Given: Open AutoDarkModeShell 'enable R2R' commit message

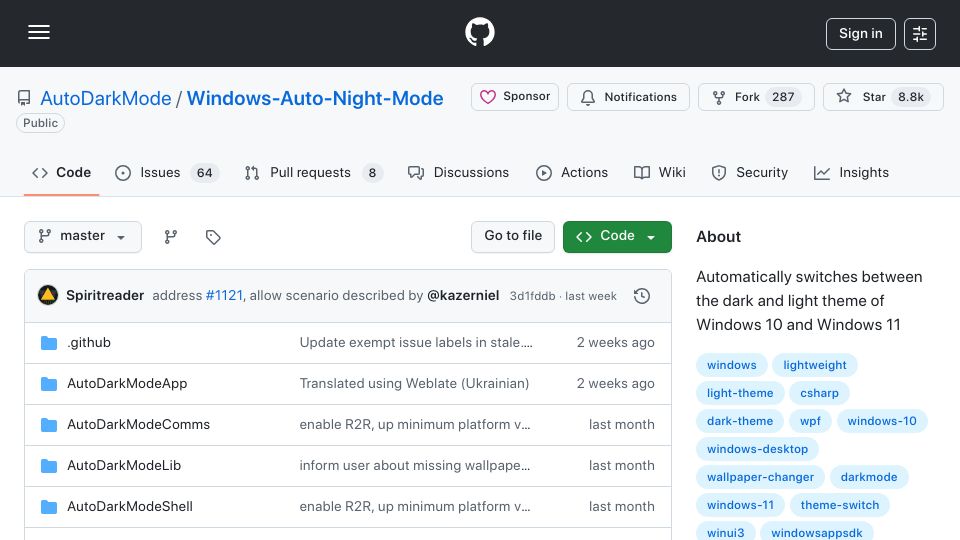Looking at the screenshot, I should [x=414, y=506].
